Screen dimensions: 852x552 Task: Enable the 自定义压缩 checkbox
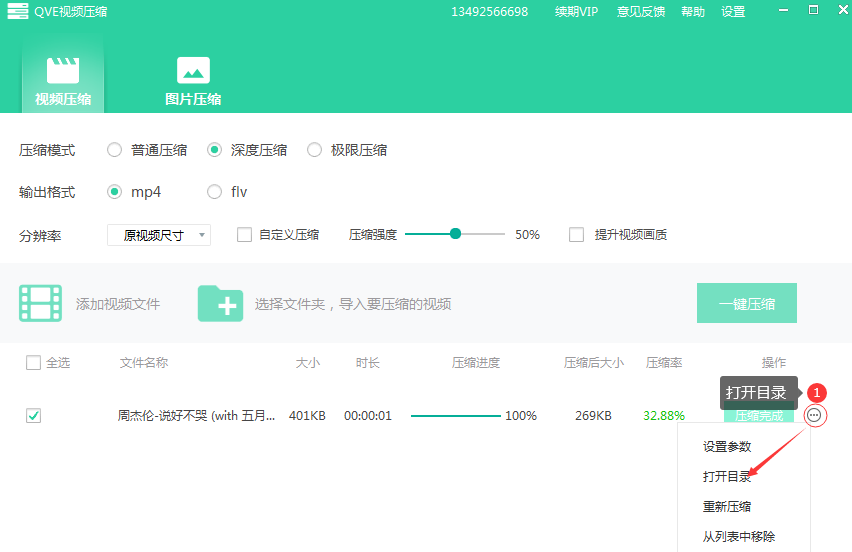(x=244, y=235)
